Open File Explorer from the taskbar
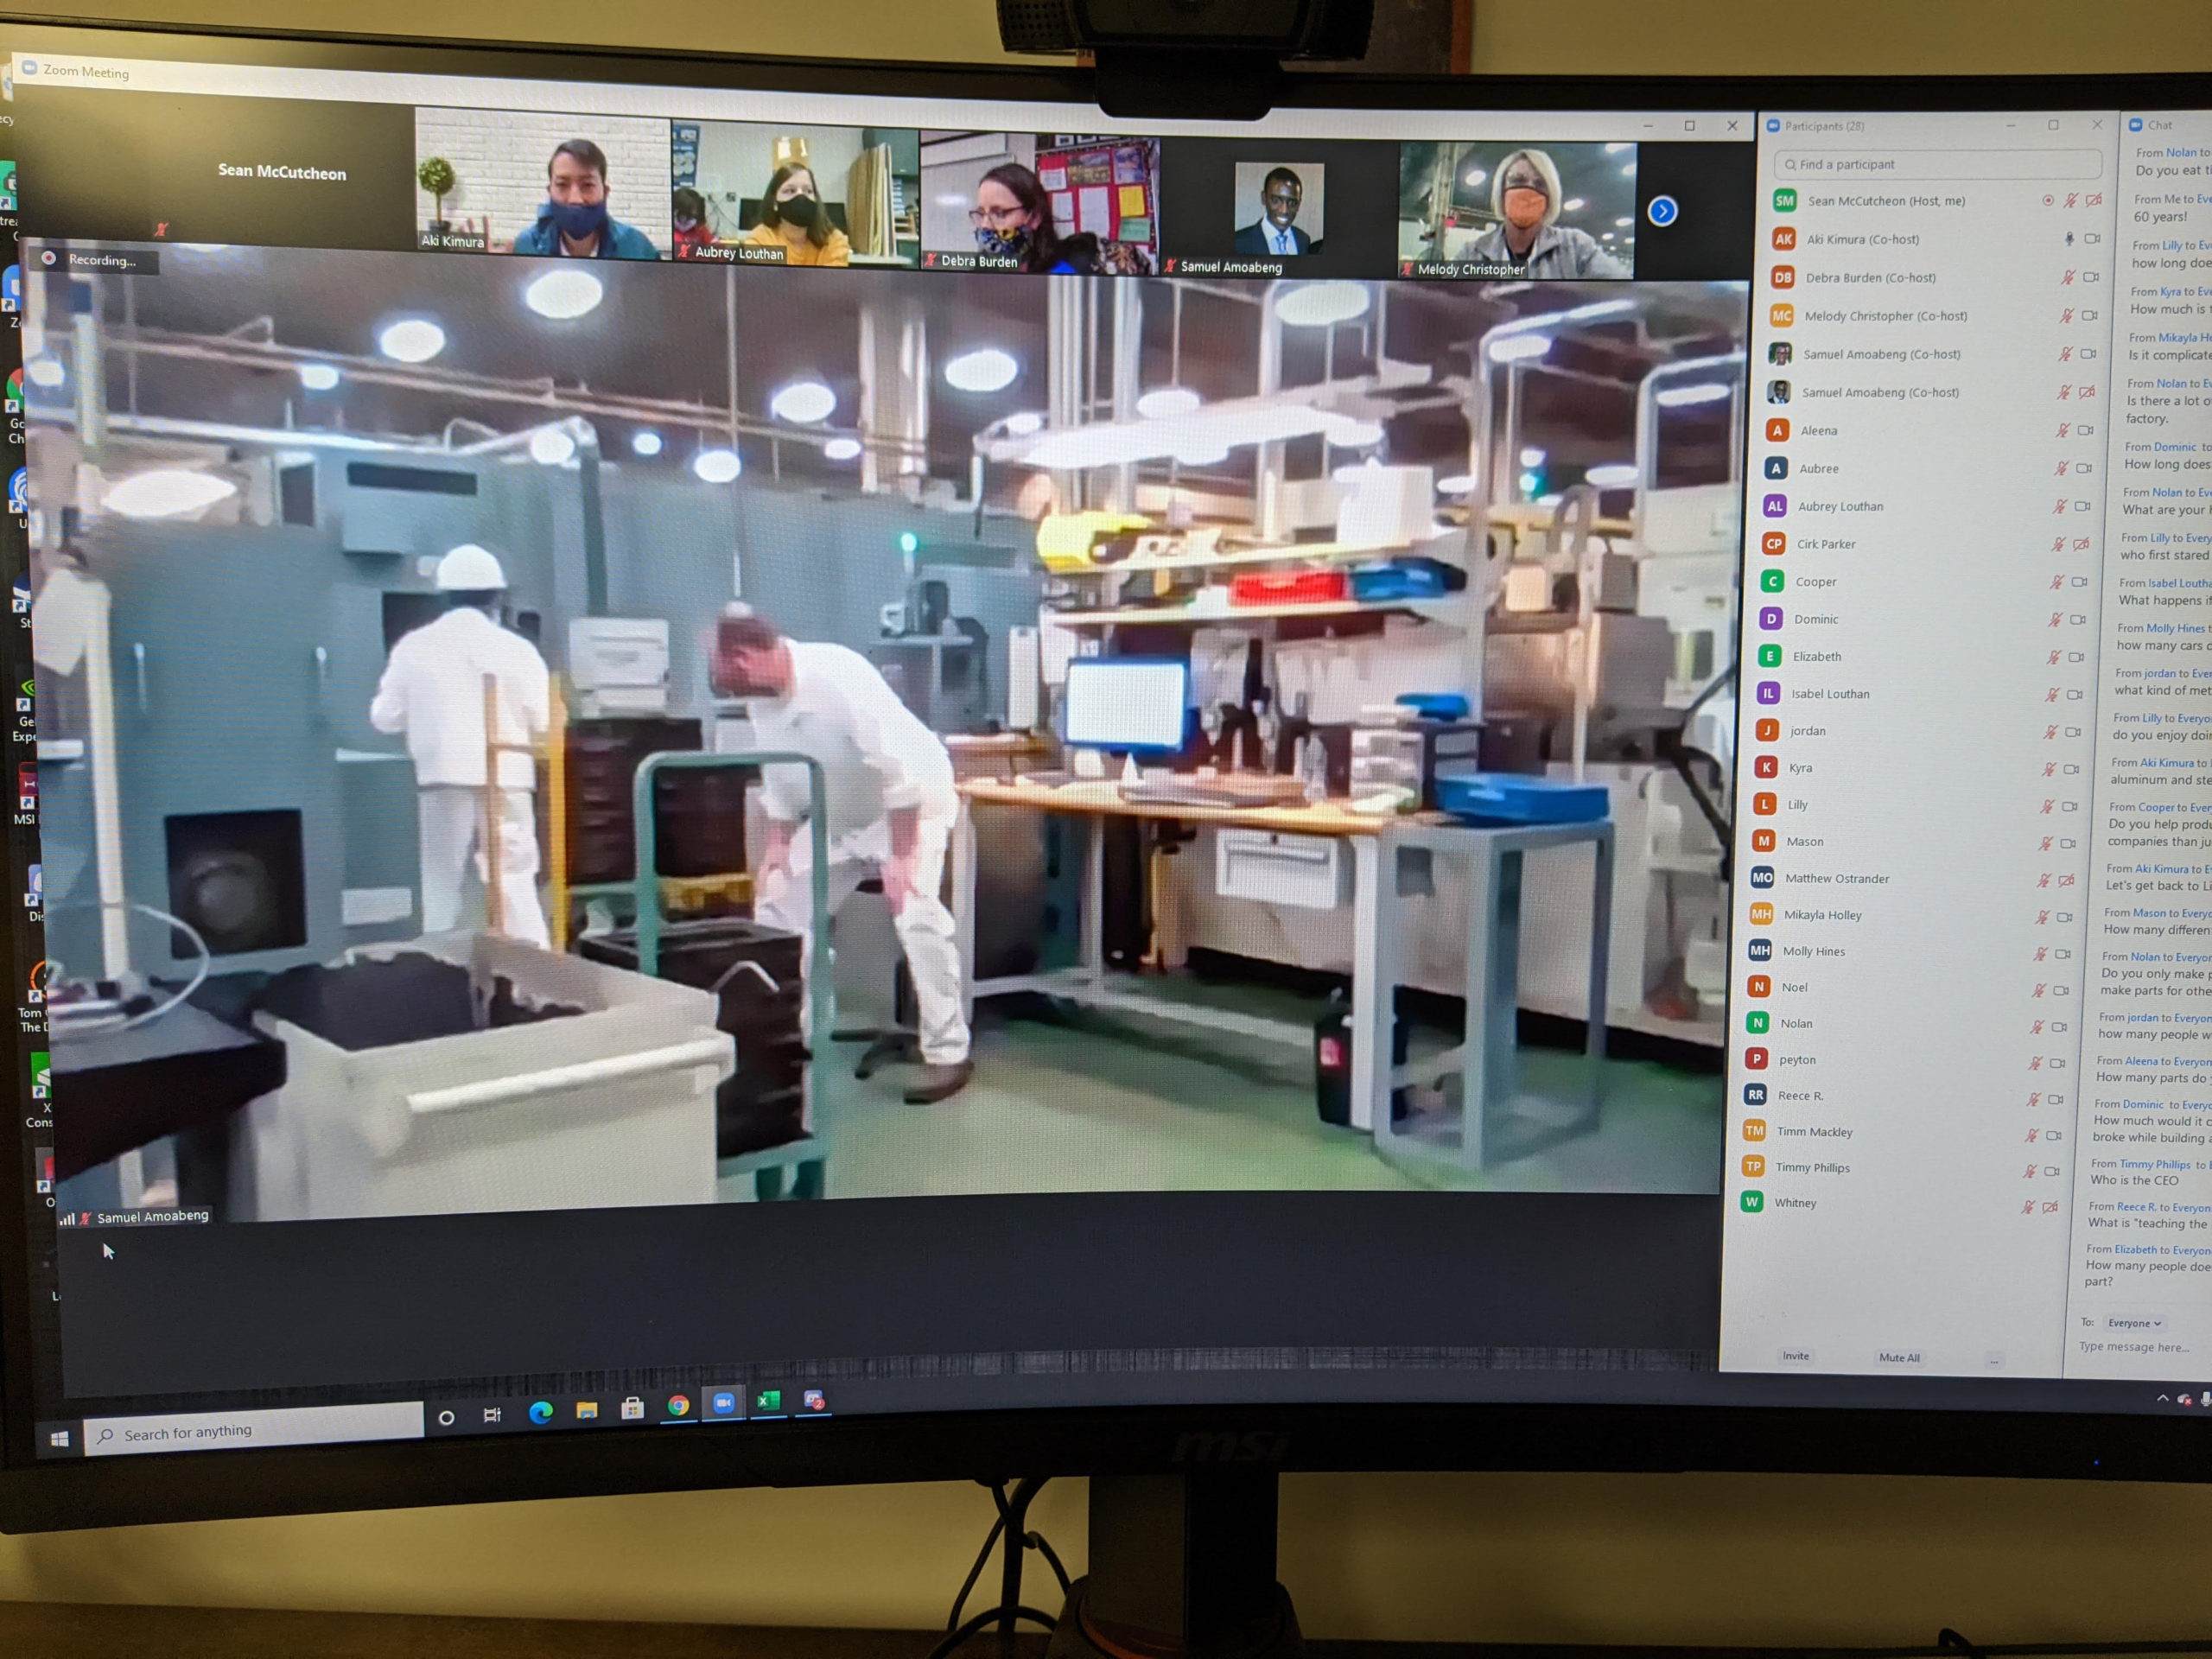 (x=587, y=1410)
